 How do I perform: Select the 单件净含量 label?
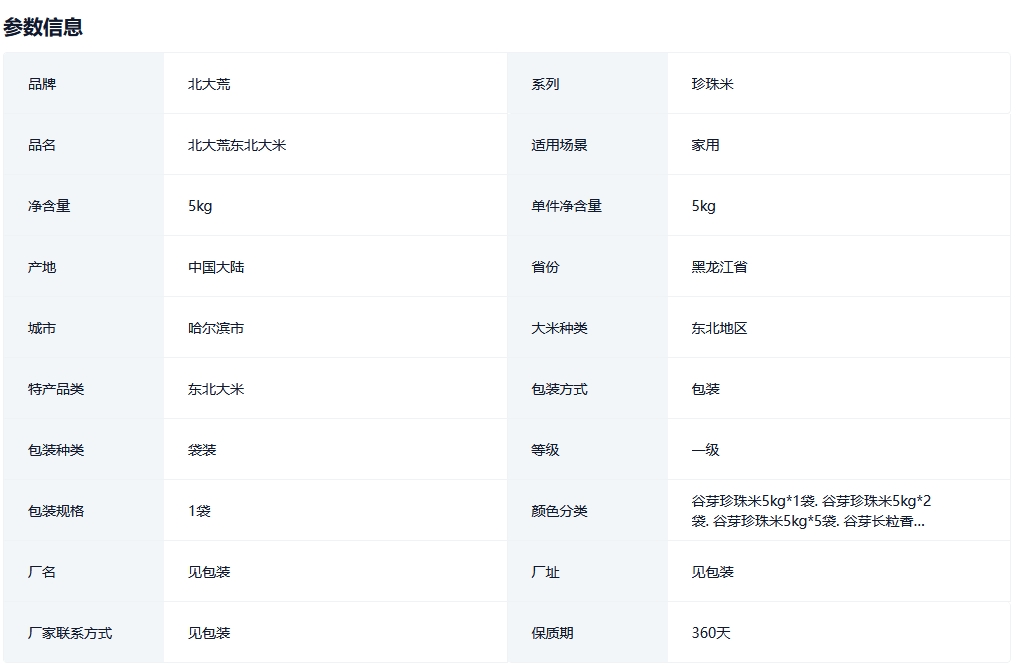pyautogui.click(x=566, y=206)
